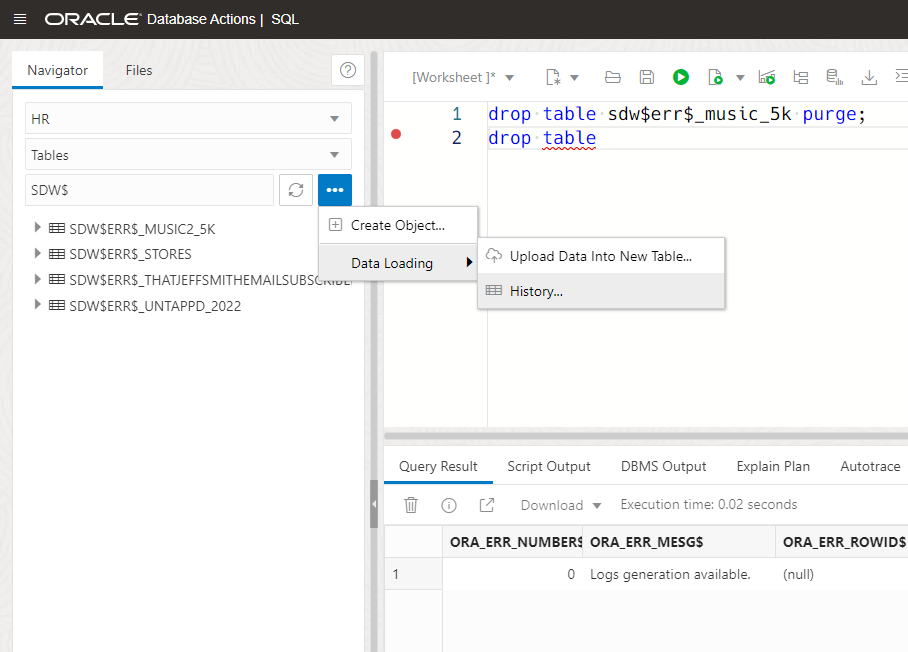This screenshot has width=908, height=652.
Task: Create a new worksheet file icon
Action: 553,77
